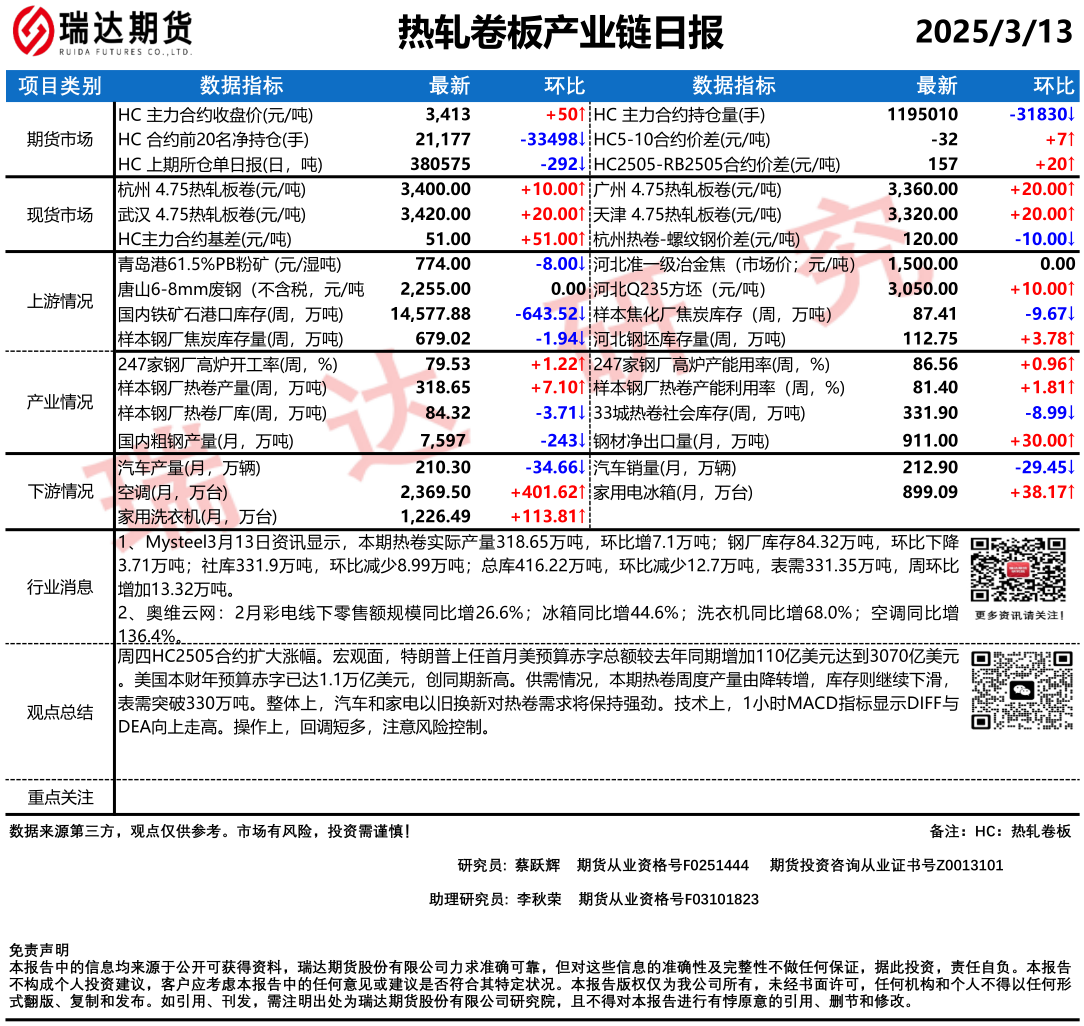
Task: Click the HC主力合约基差(元/吨) label
Action: [205, 240]
